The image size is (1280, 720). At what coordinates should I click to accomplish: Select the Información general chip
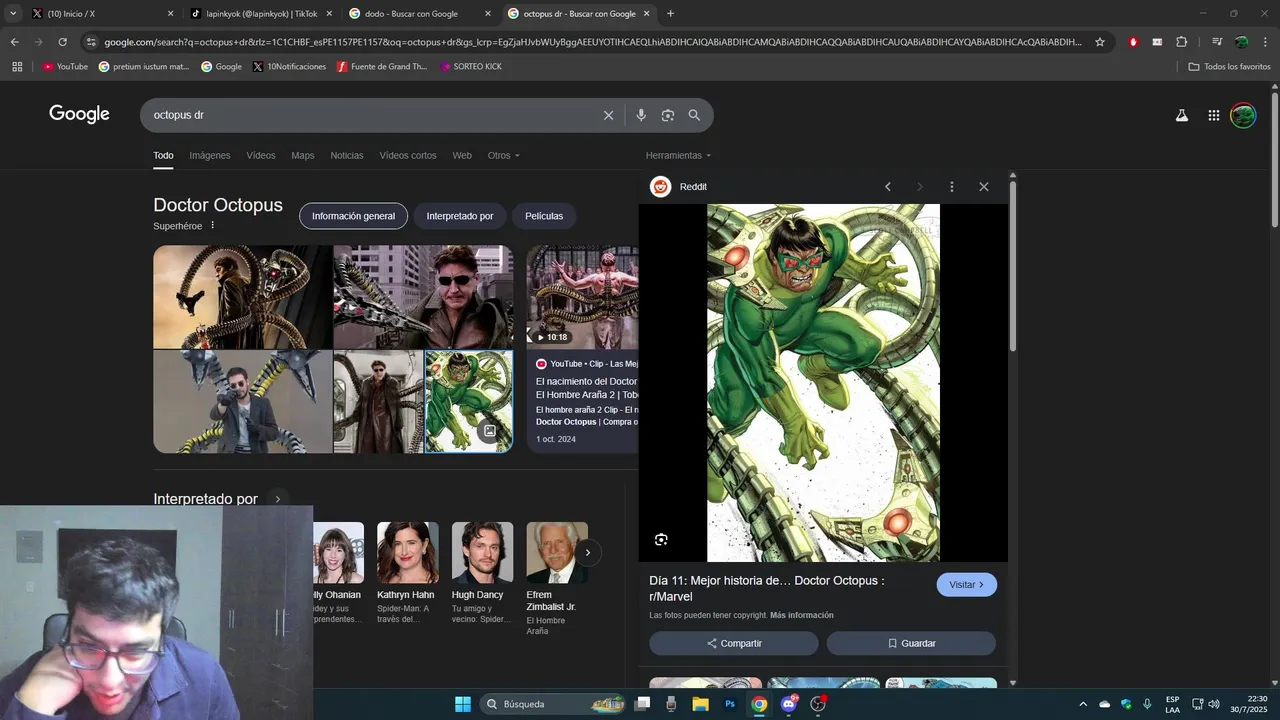[x=353, y=216]
